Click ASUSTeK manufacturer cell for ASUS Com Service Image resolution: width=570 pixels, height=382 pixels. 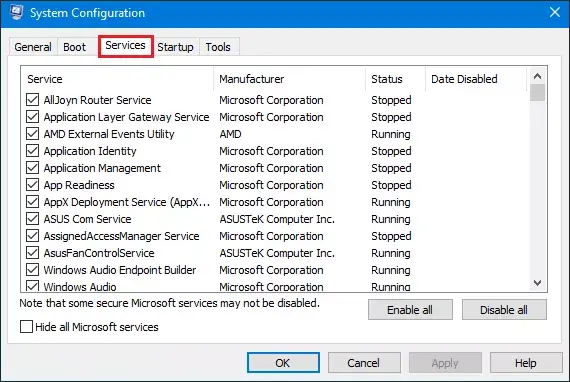point(277,219)
